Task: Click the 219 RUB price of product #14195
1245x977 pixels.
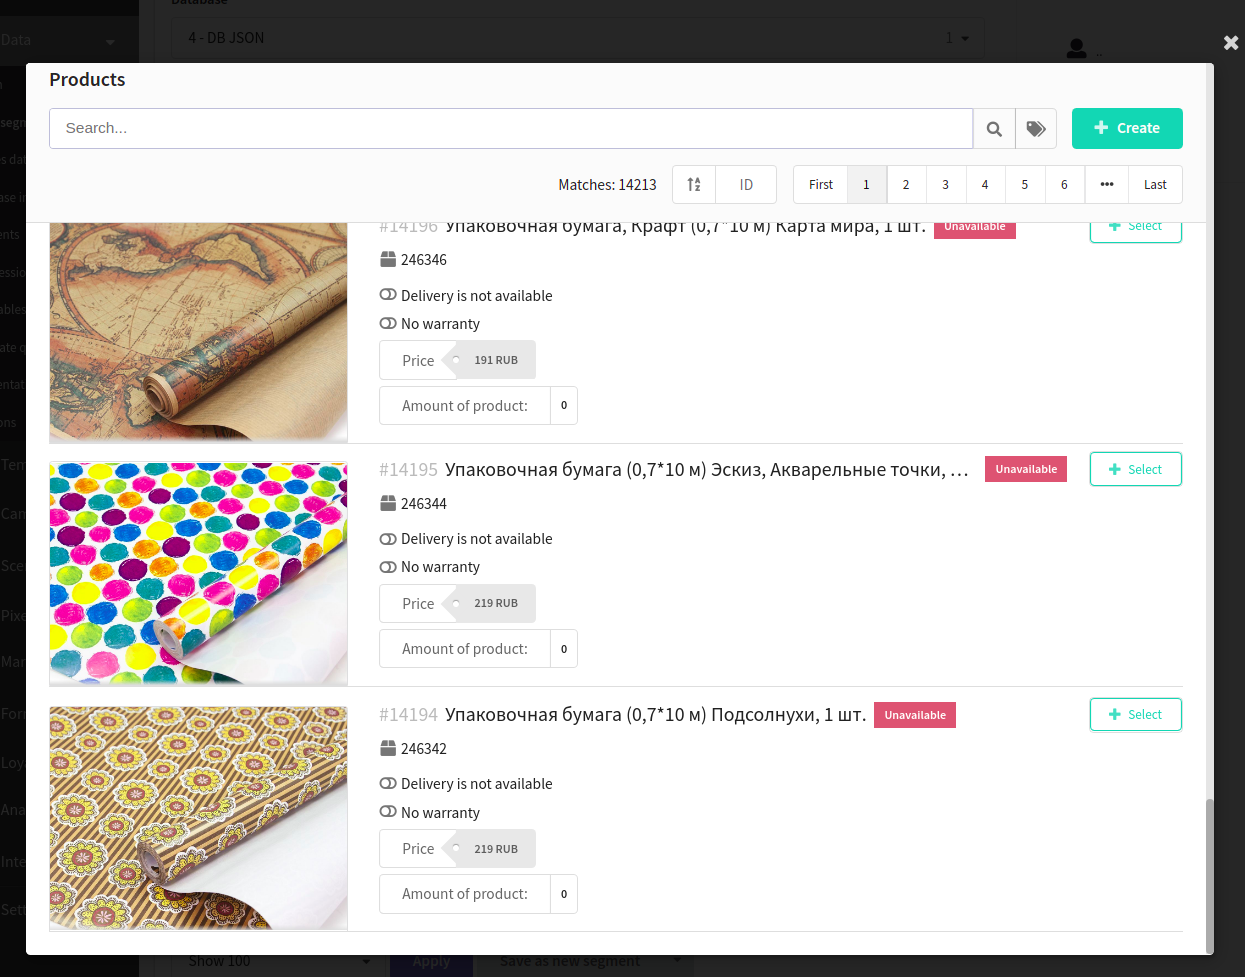Action: tap(489, 603)
